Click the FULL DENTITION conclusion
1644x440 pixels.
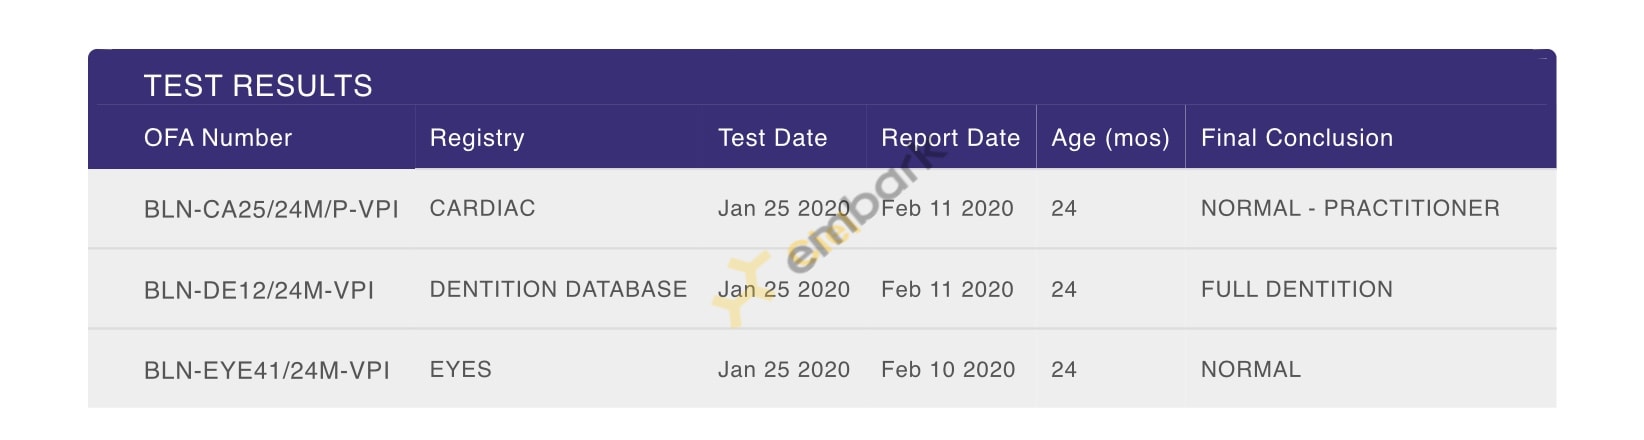(1297, 289)
